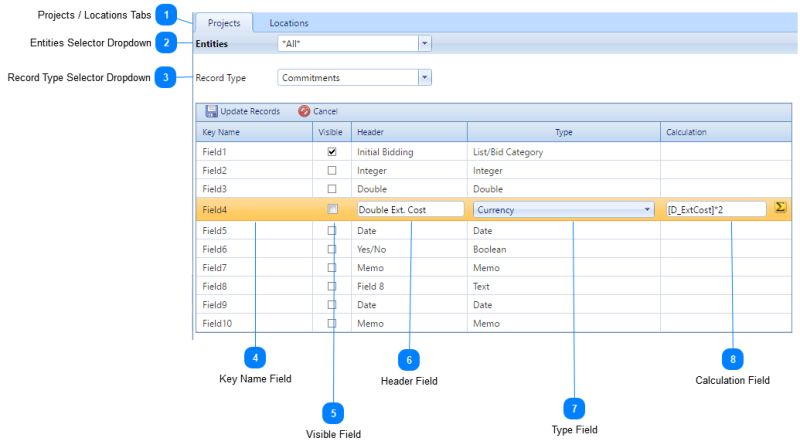
Task: Switch to the Projects tab
Action: (224, 23)
